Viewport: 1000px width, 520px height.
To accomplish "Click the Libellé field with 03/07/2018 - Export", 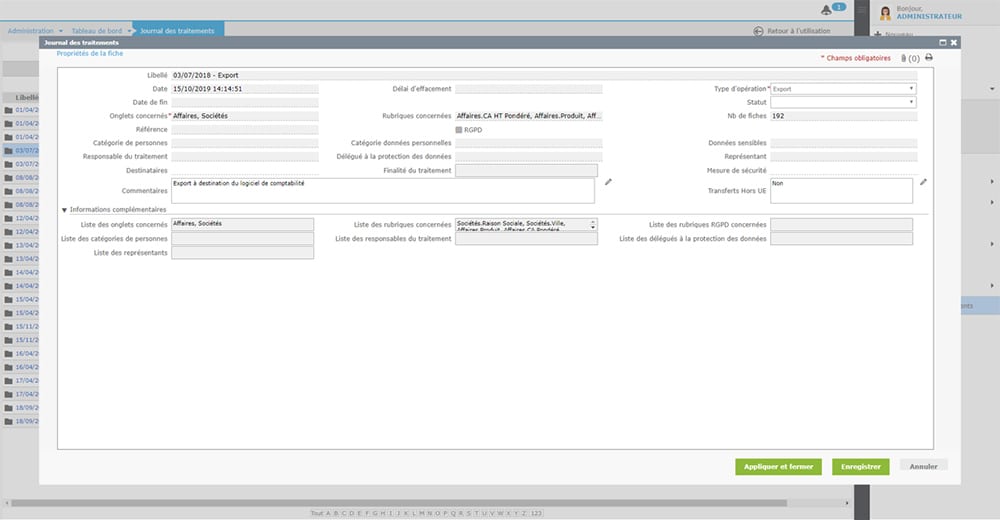I will (x=544, y=75).
